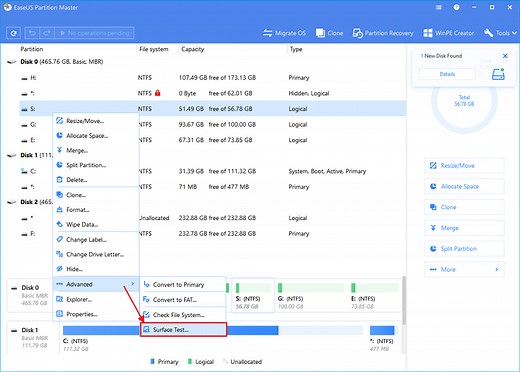
Task: Choose Allocate Space in context menu
Action: (96, 136)
